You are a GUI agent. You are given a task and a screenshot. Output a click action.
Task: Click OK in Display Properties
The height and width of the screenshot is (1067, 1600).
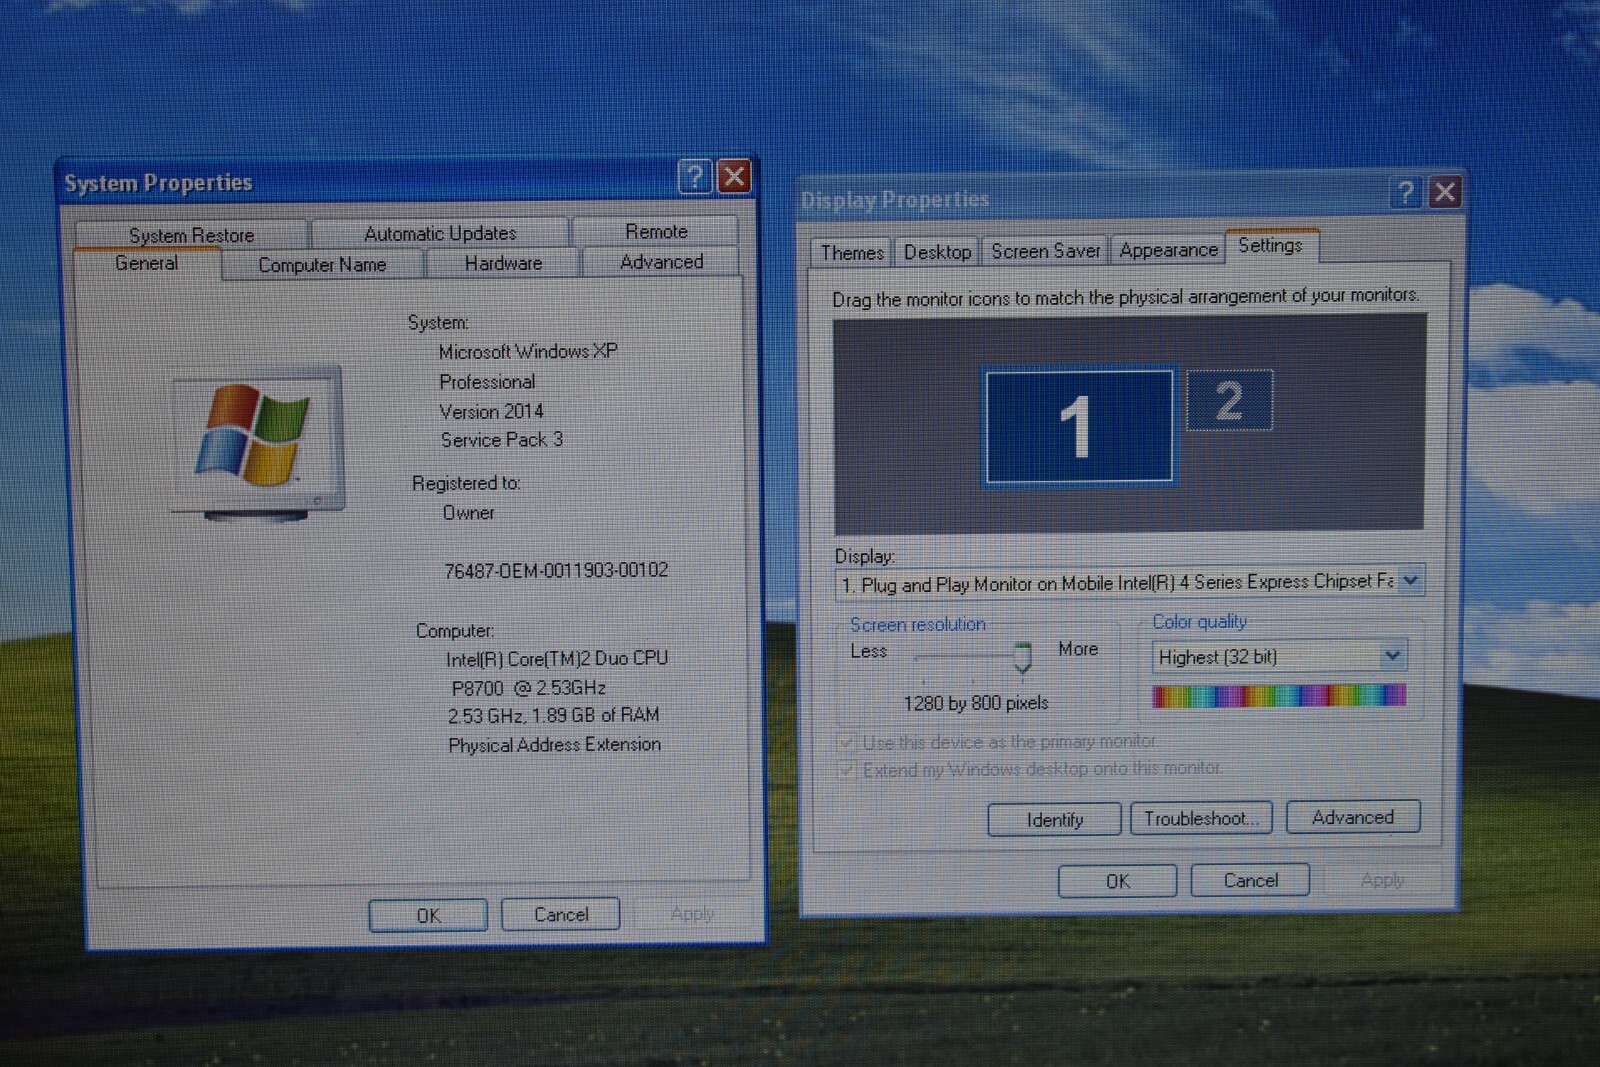(x=1117, y=881)
